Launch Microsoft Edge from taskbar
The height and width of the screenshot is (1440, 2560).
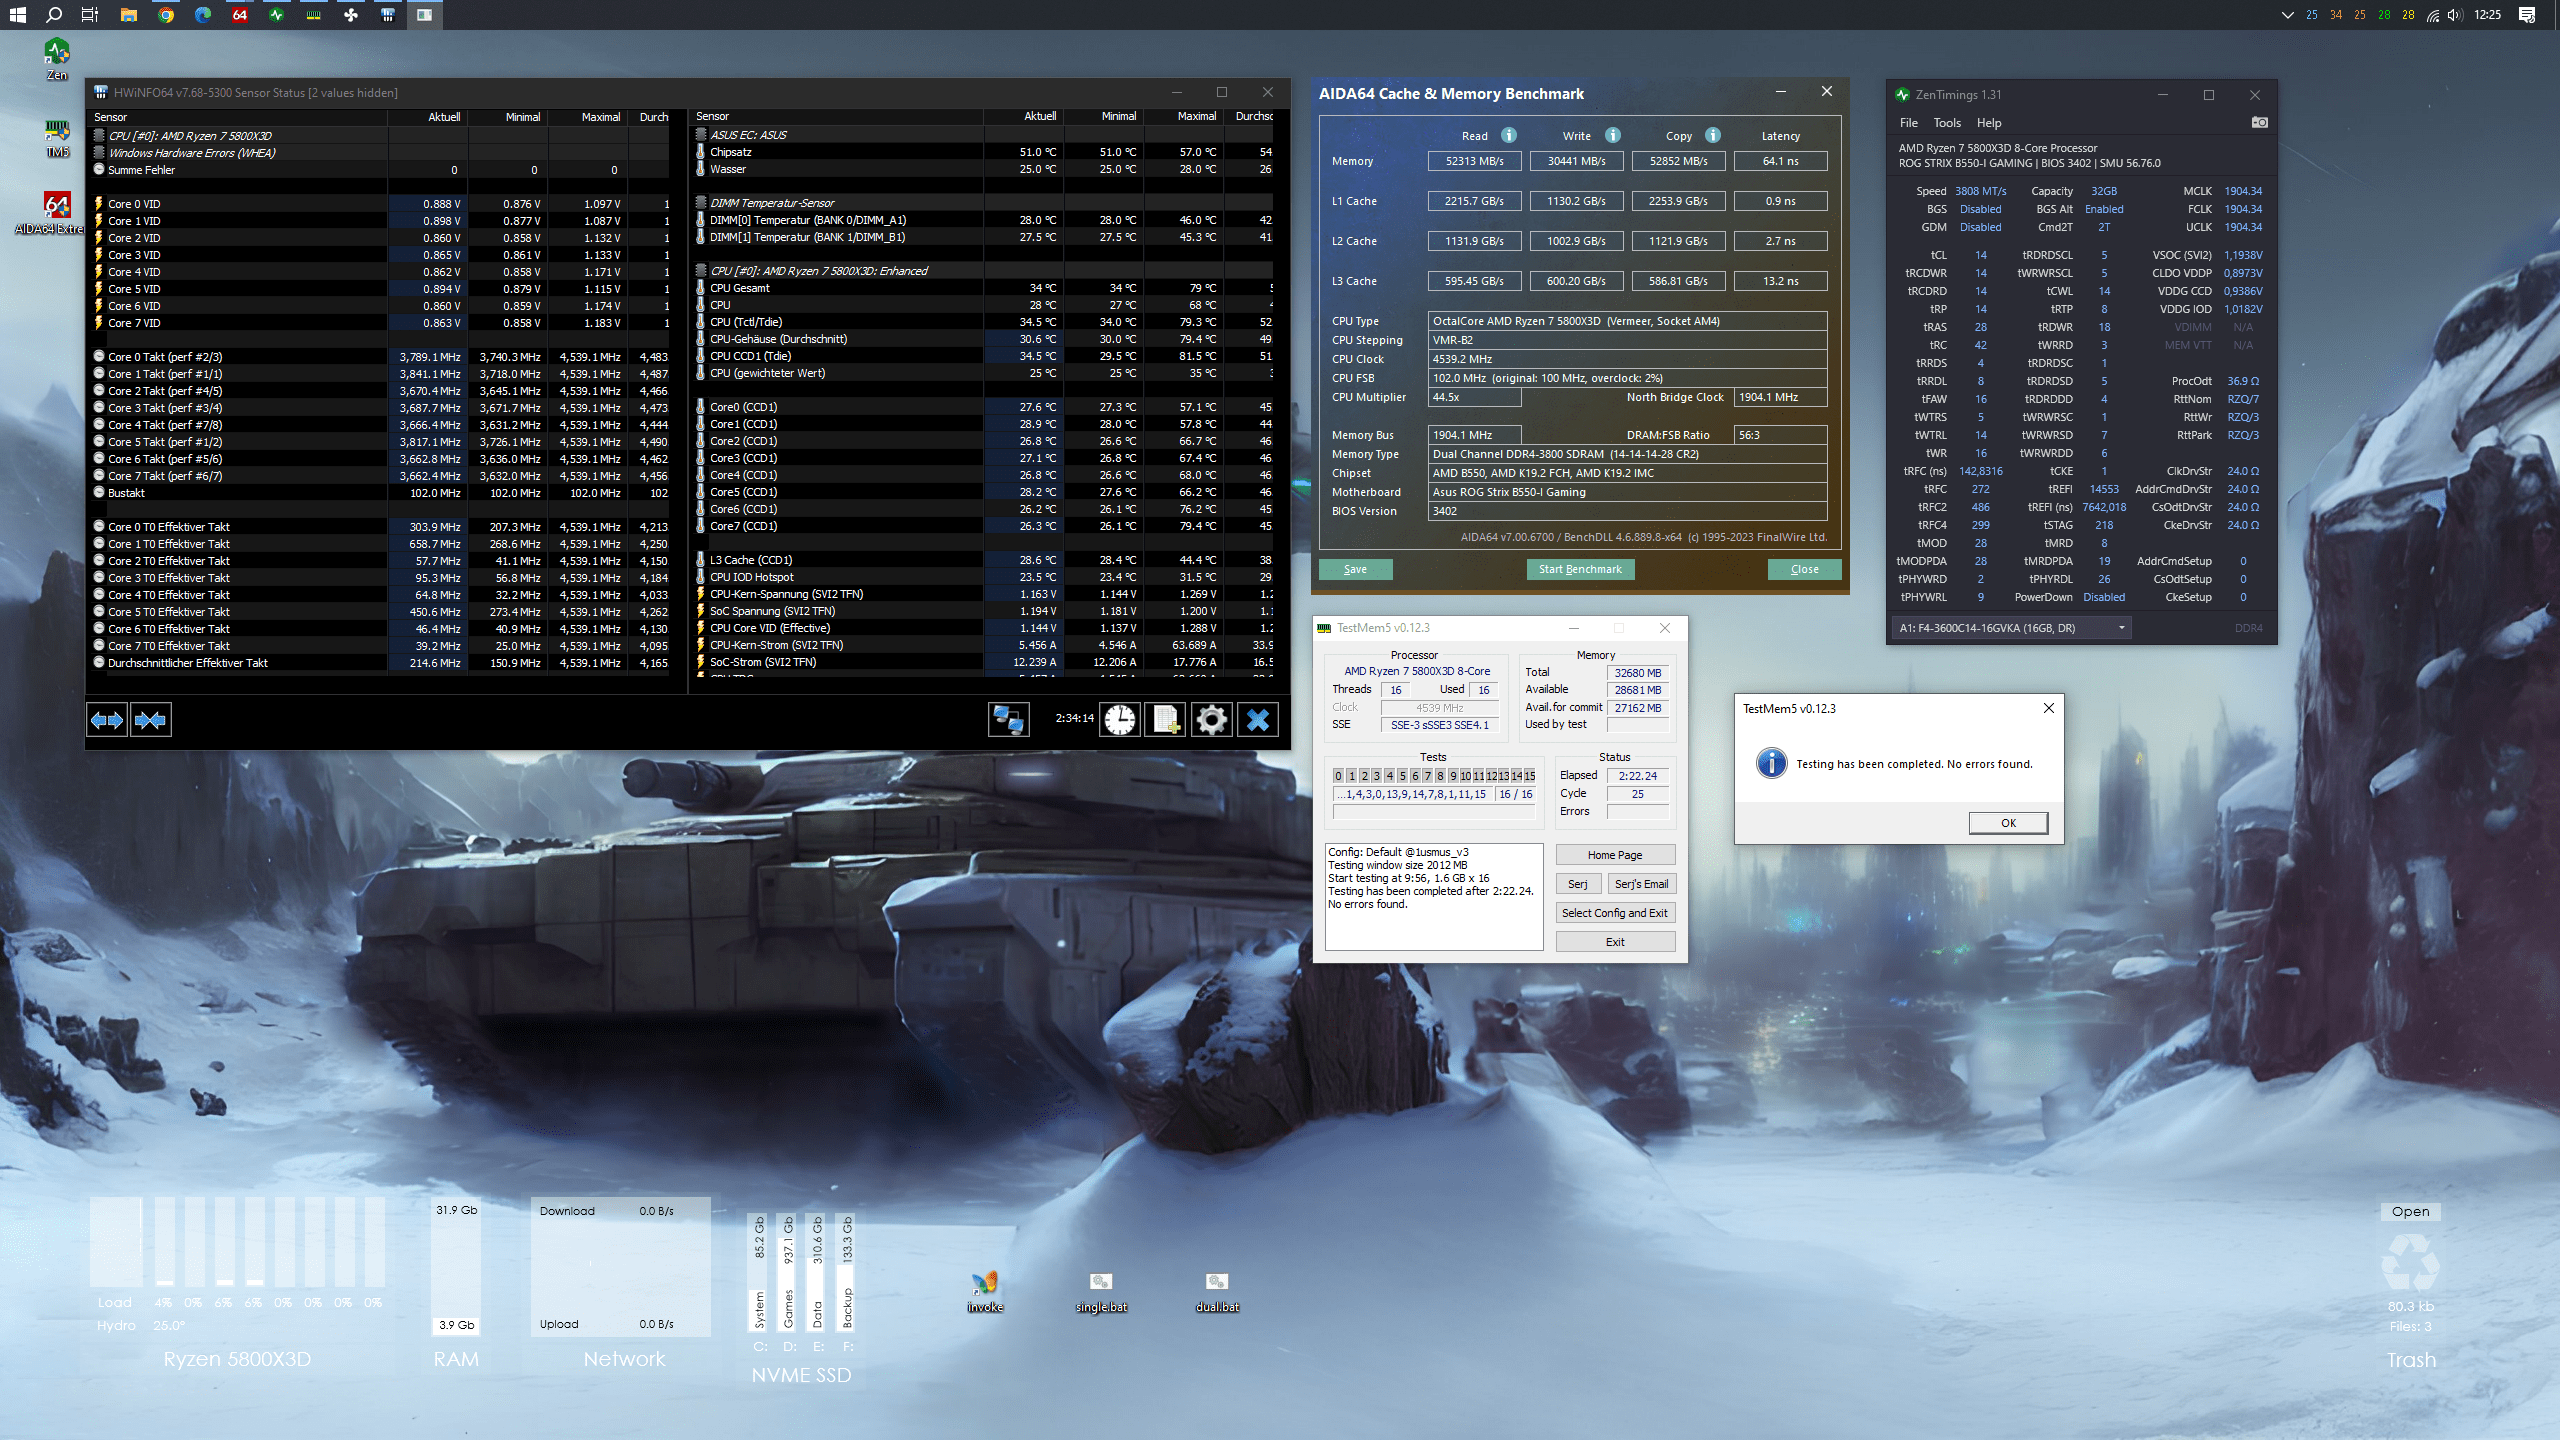(203, 15)
